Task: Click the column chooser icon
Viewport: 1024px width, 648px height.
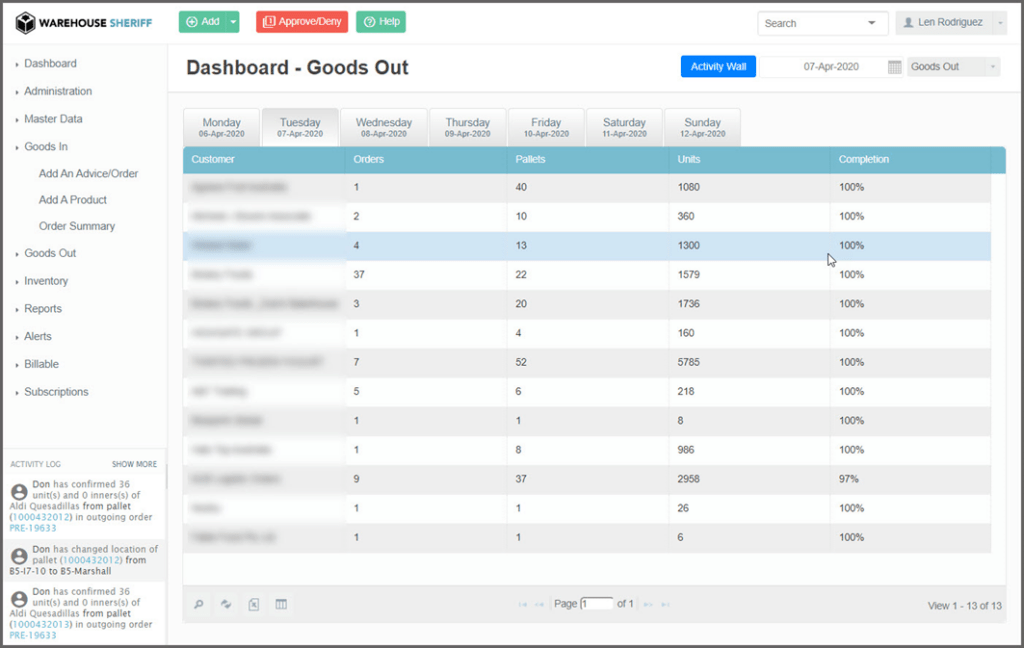Action: (x=281, y=604)
